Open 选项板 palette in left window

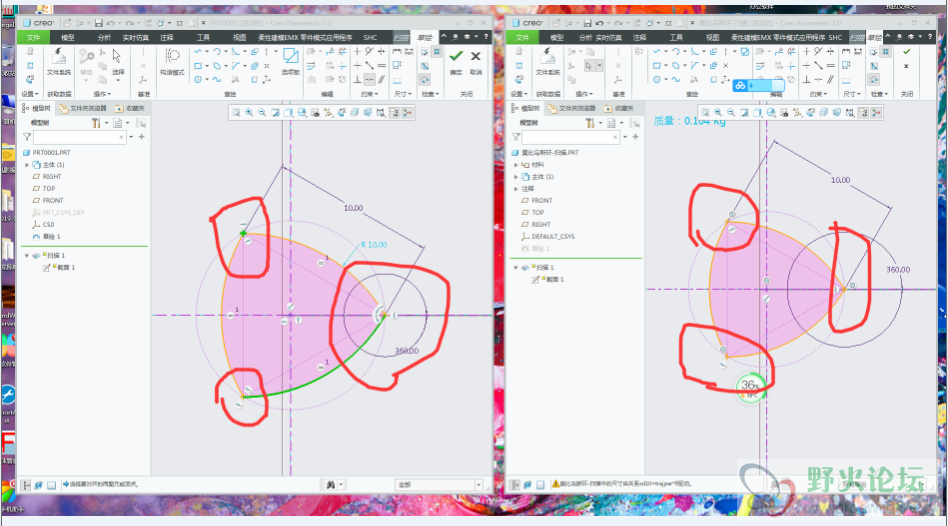pos(291,61)
